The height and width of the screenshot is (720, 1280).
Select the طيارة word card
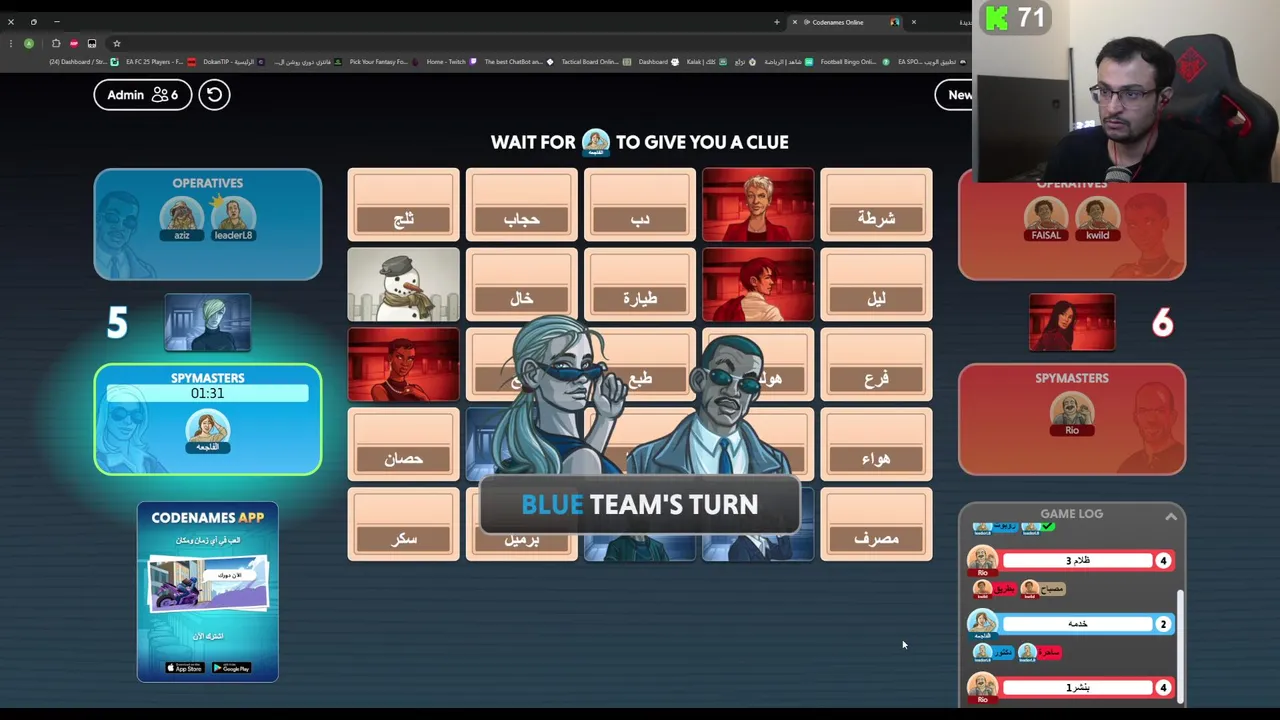639,285
